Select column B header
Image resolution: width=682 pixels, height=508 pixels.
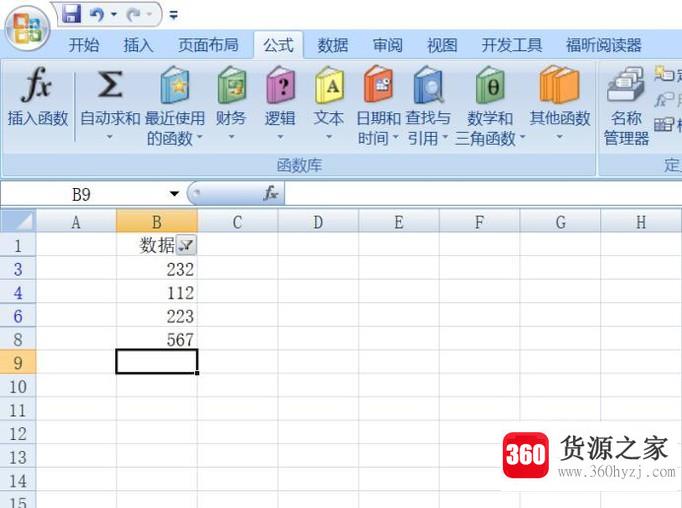pos(157,222)
